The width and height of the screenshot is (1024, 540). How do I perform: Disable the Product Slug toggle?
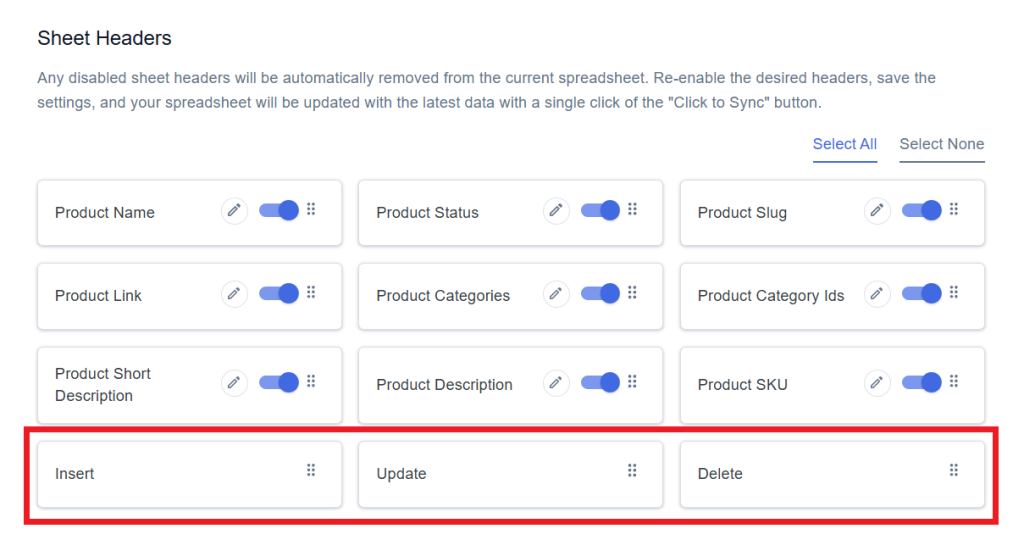921,210
